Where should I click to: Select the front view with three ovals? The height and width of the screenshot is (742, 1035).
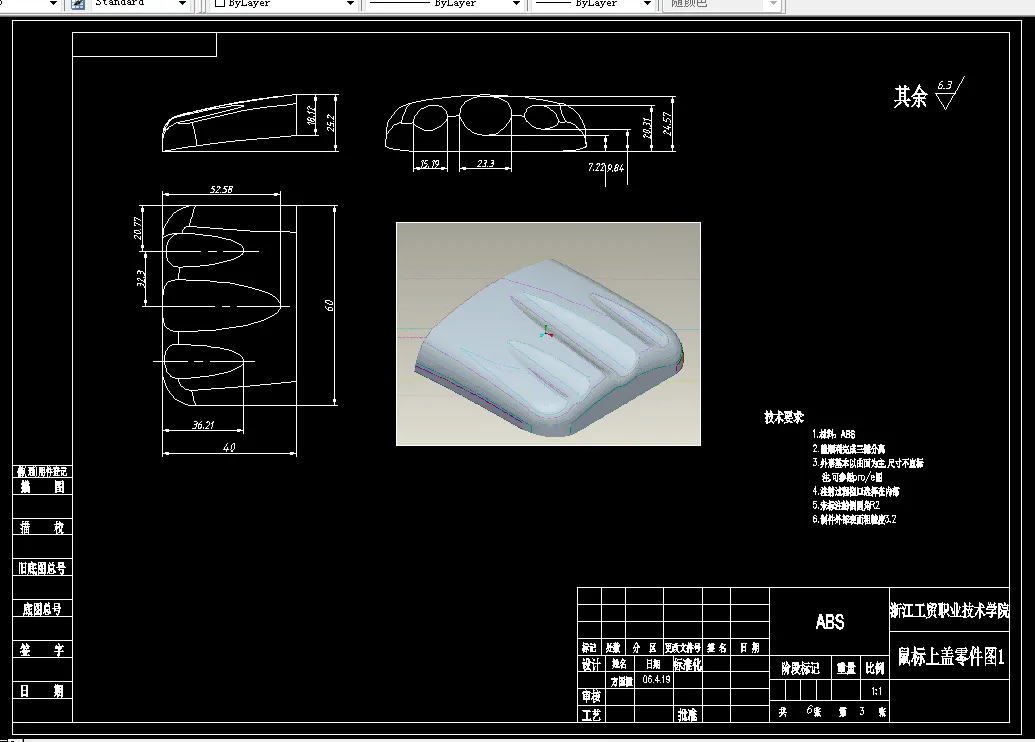click(x=486, y=123)
